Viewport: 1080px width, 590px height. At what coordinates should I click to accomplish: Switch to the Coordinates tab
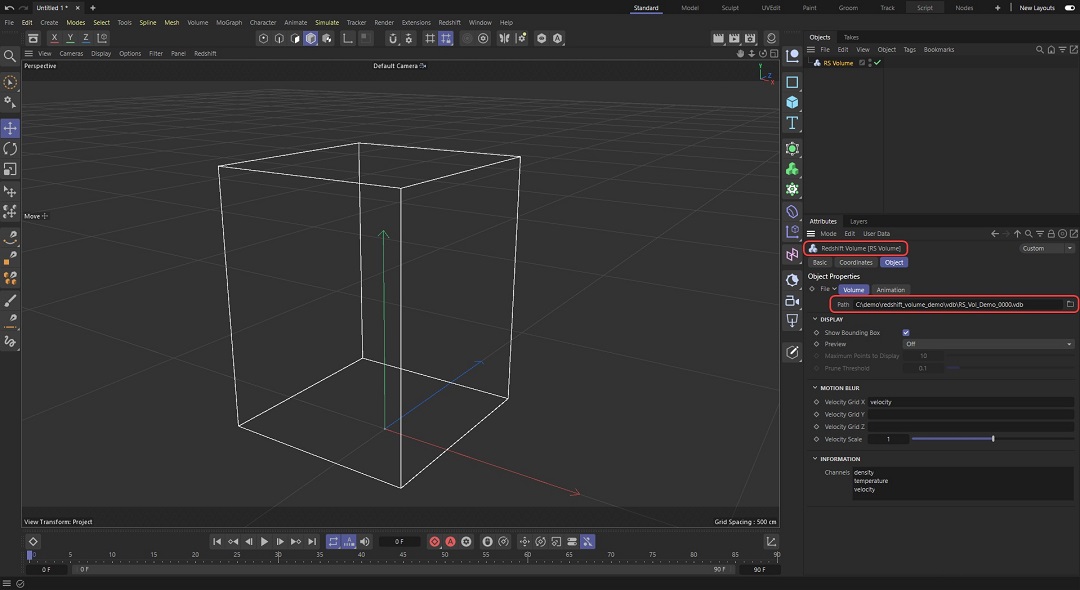pos(857,262)
